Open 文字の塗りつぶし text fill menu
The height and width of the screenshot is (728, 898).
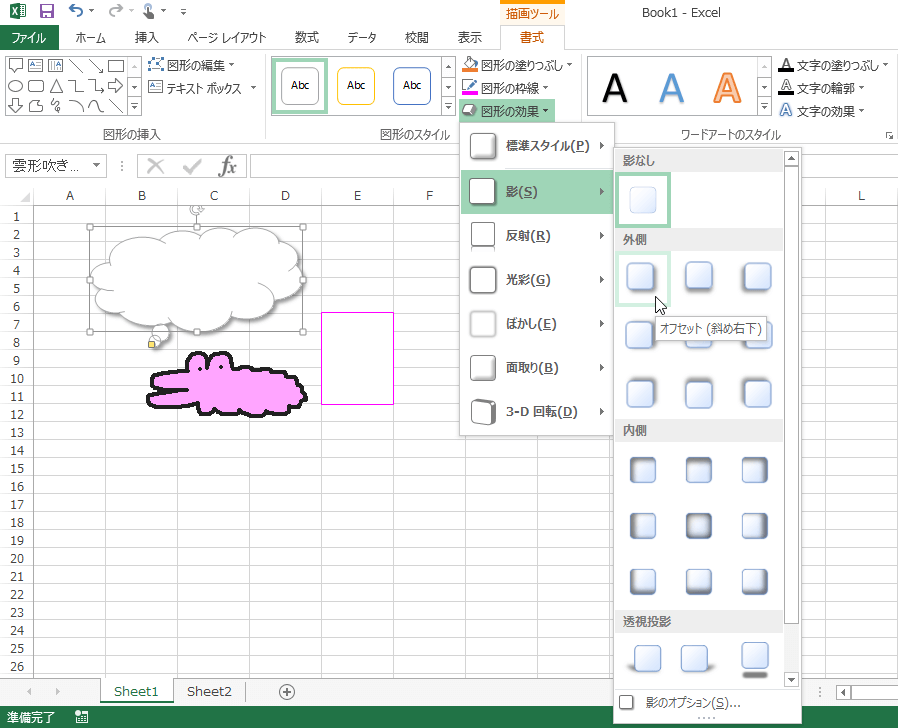click(x=834, y=65)
